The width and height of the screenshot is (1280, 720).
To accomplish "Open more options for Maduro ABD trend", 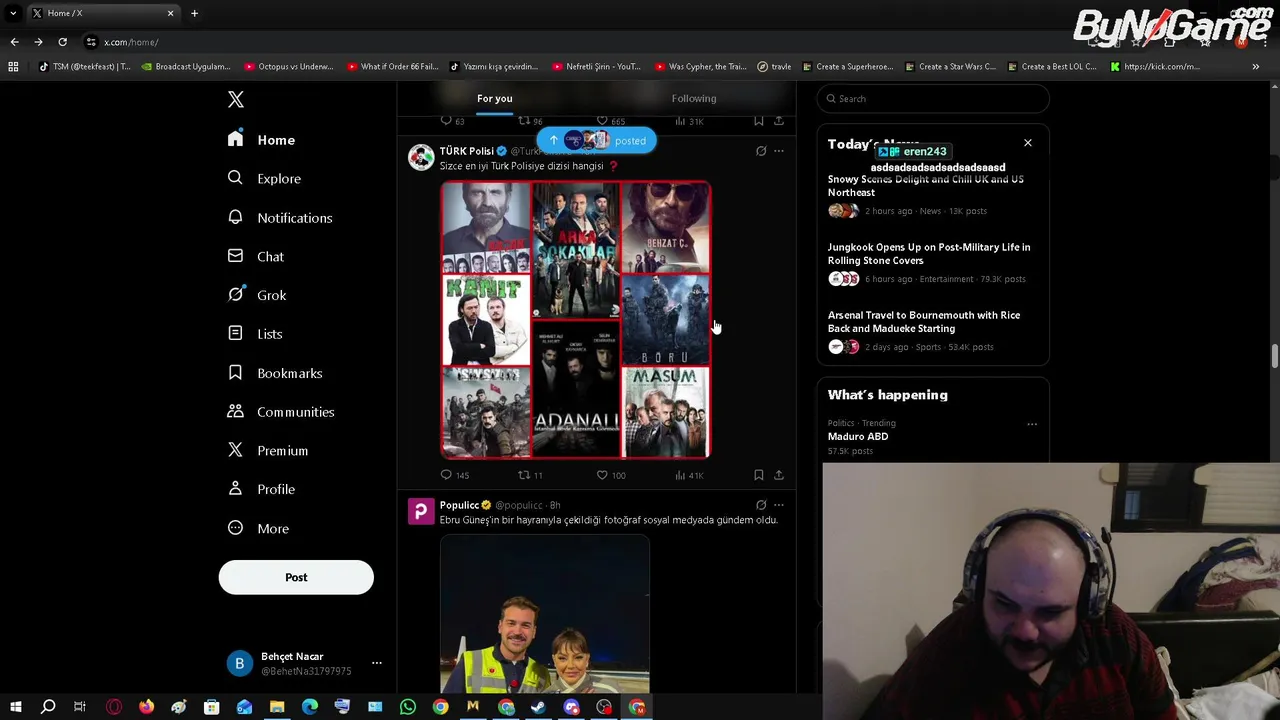I will tap(1032, 424).
